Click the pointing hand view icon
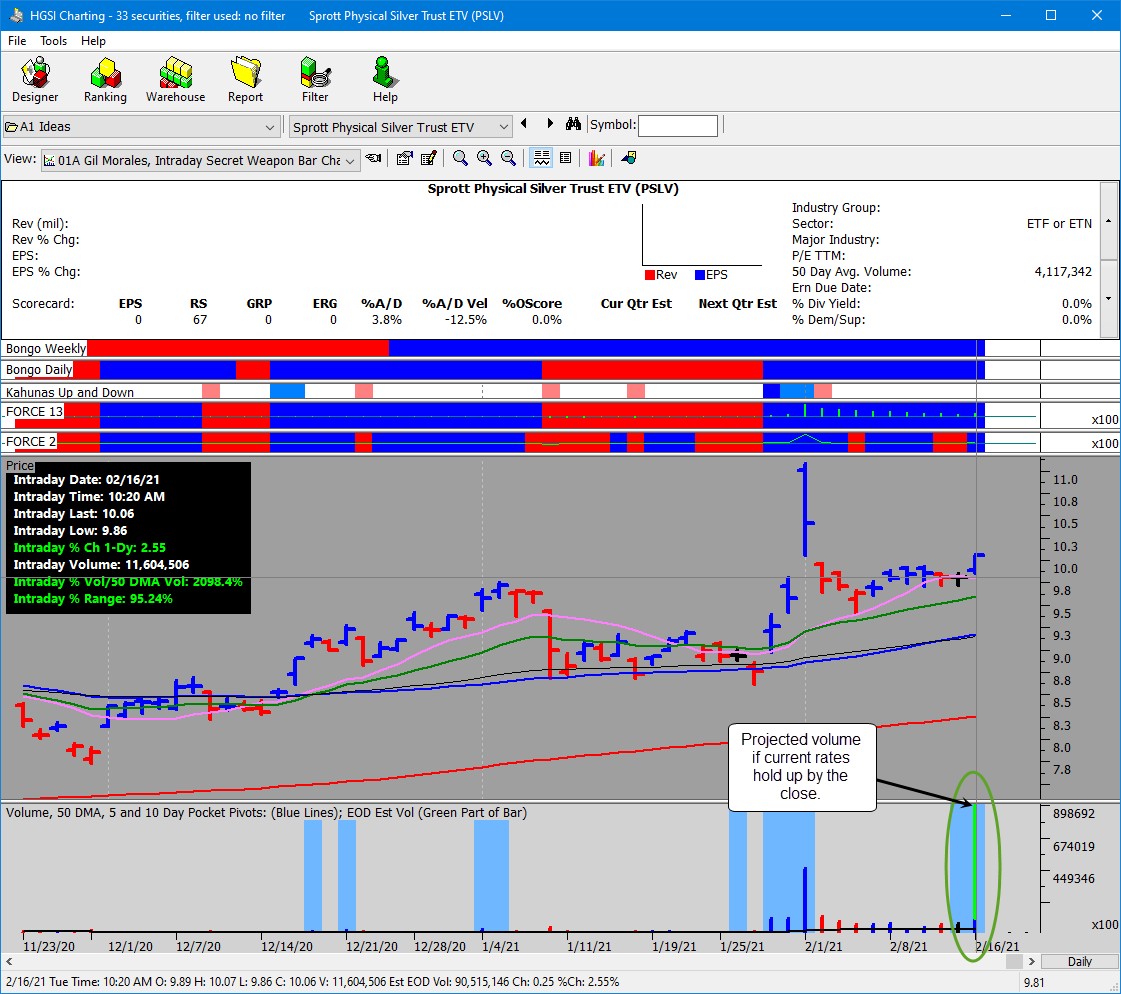The height and width of the screenshot is (994, 1121). [x=373, y=158]
